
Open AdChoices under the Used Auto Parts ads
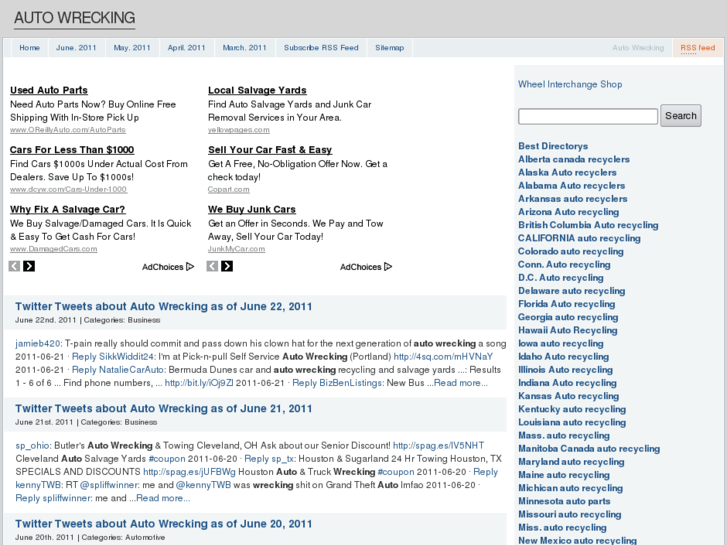pyautogui.click(x=168, y=267)
